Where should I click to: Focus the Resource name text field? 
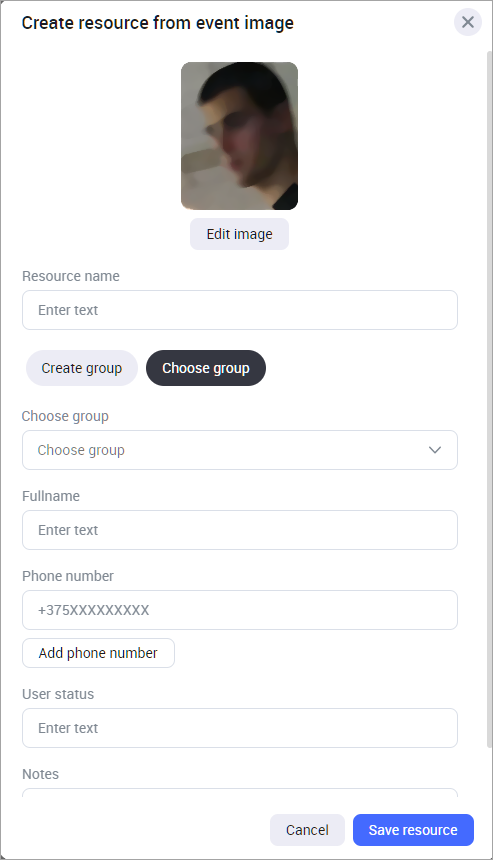240,310
